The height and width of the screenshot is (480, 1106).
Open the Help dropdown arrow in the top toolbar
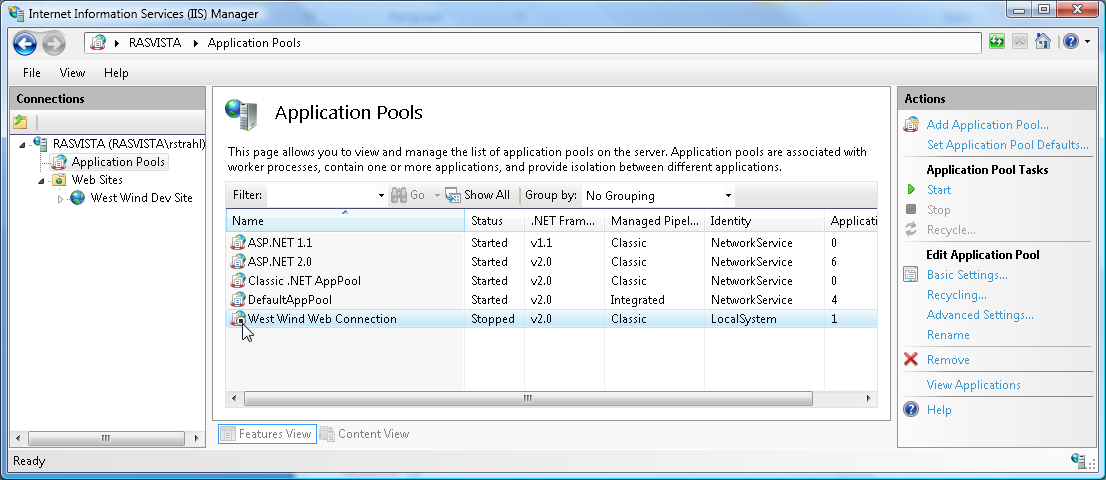coord(1086,42)
